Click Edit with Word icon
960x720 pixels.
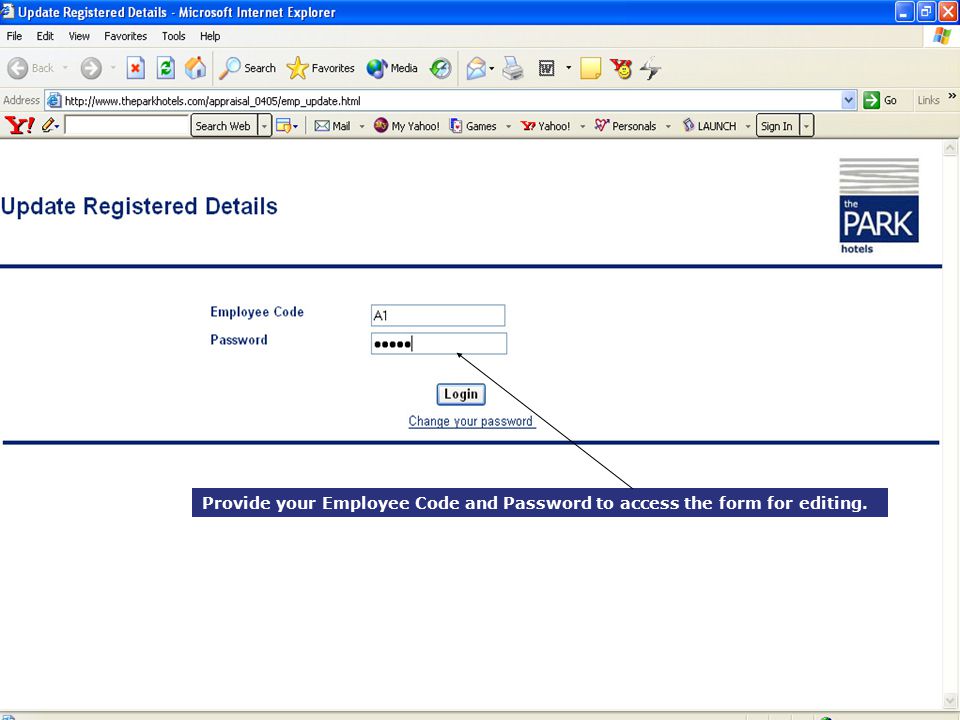tap(546, 68)
